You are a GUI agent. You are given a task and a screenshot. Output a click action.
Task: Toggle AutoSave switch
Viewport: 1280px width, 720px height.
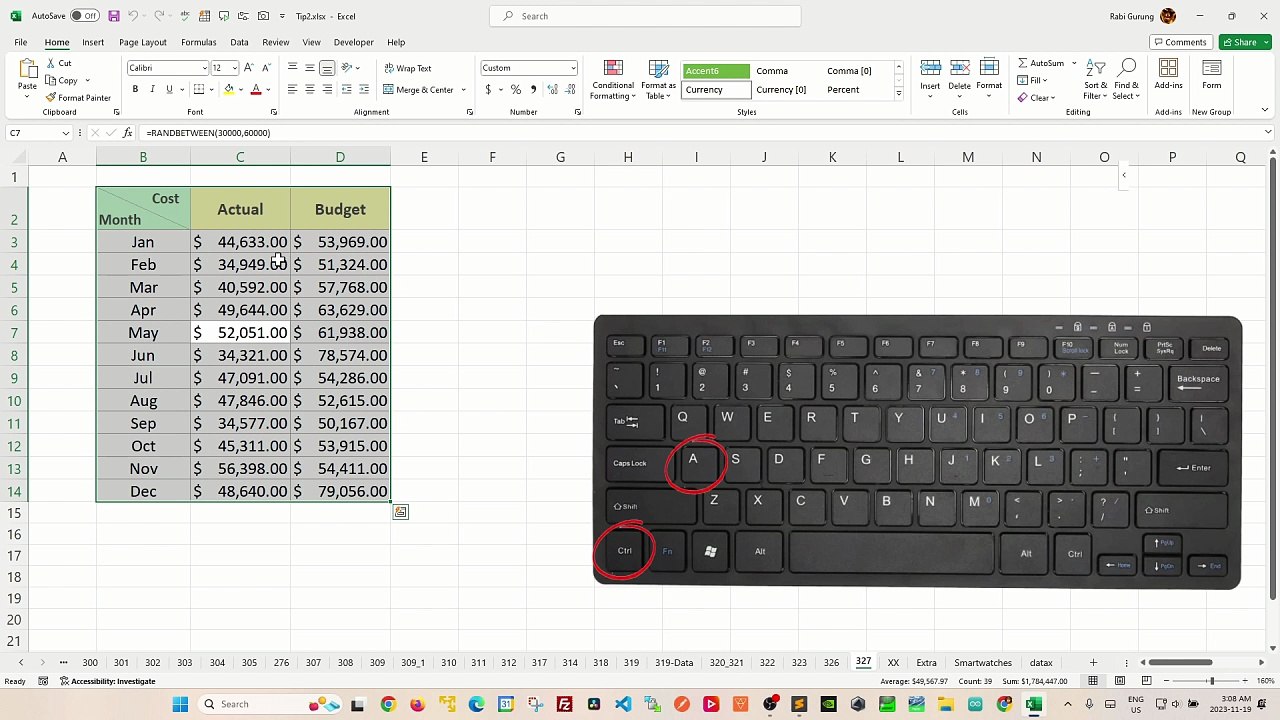click(84, 16)
